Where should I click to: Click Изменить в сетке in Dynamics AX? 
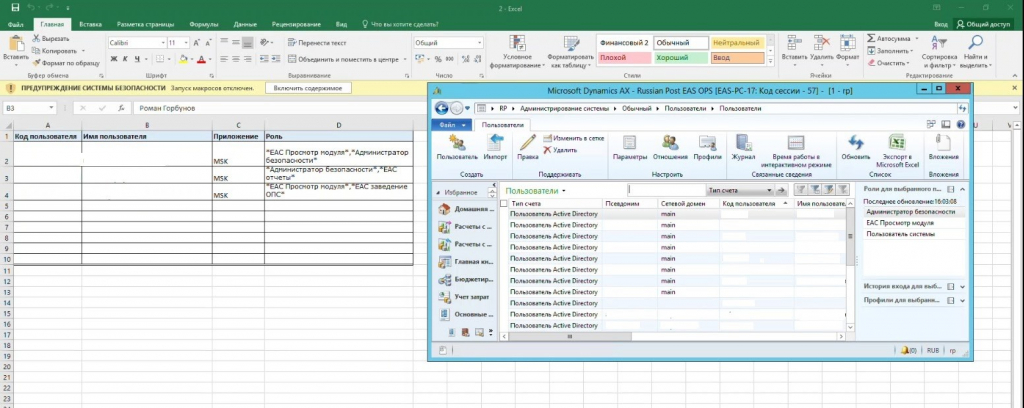[x=573, y=138]
